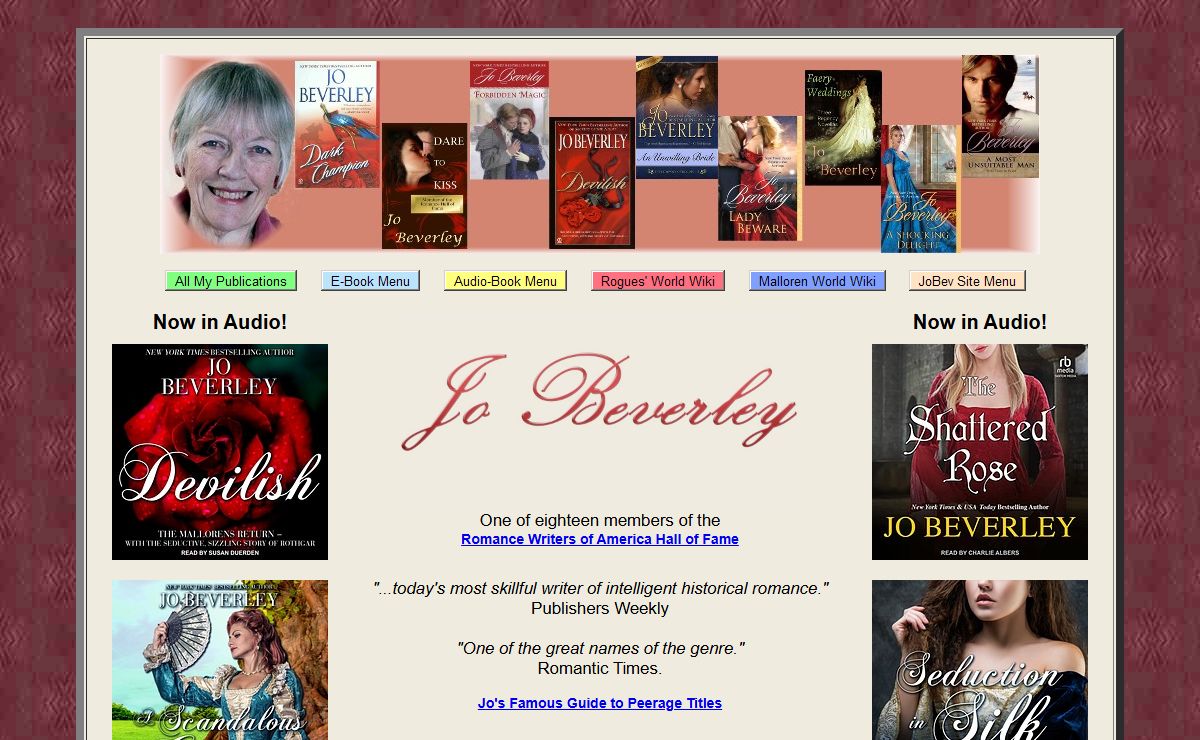Open the Dare to Kiss cover
The width and height of the screenshot is (1200, 740).
tap(424, 186)
